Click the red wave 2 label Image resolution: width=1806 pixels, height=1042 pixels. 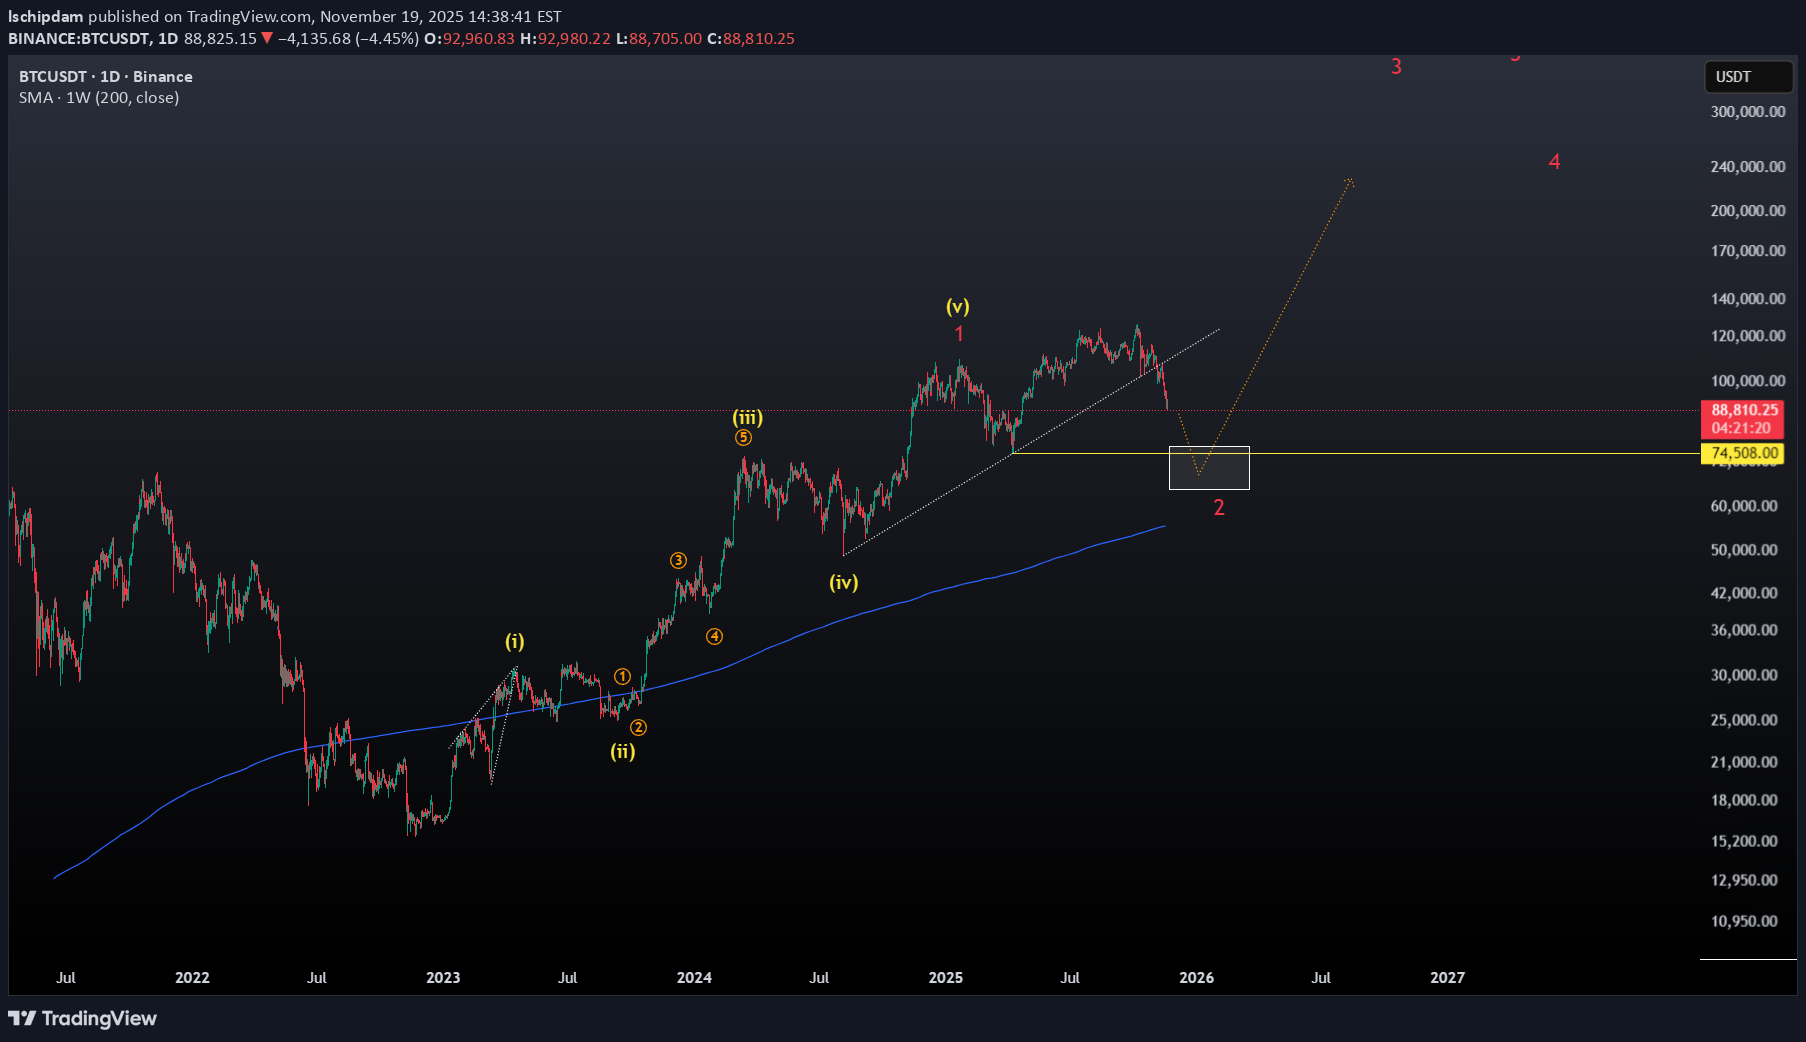pos(1219,508)
